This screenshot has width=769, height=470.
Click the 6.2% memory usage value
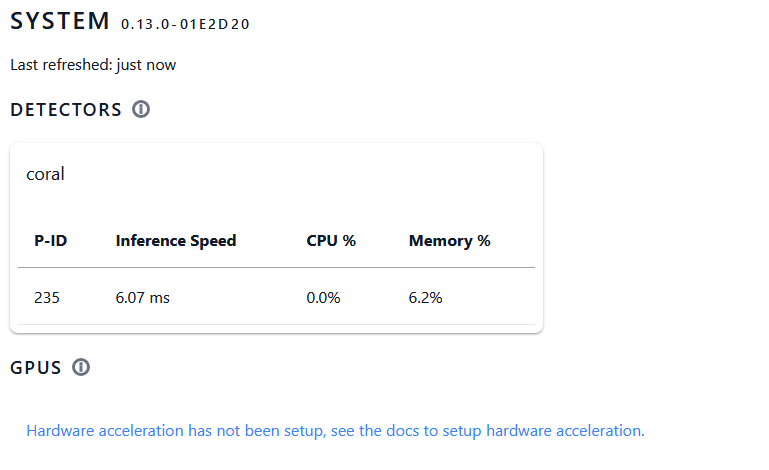point(425,297)
